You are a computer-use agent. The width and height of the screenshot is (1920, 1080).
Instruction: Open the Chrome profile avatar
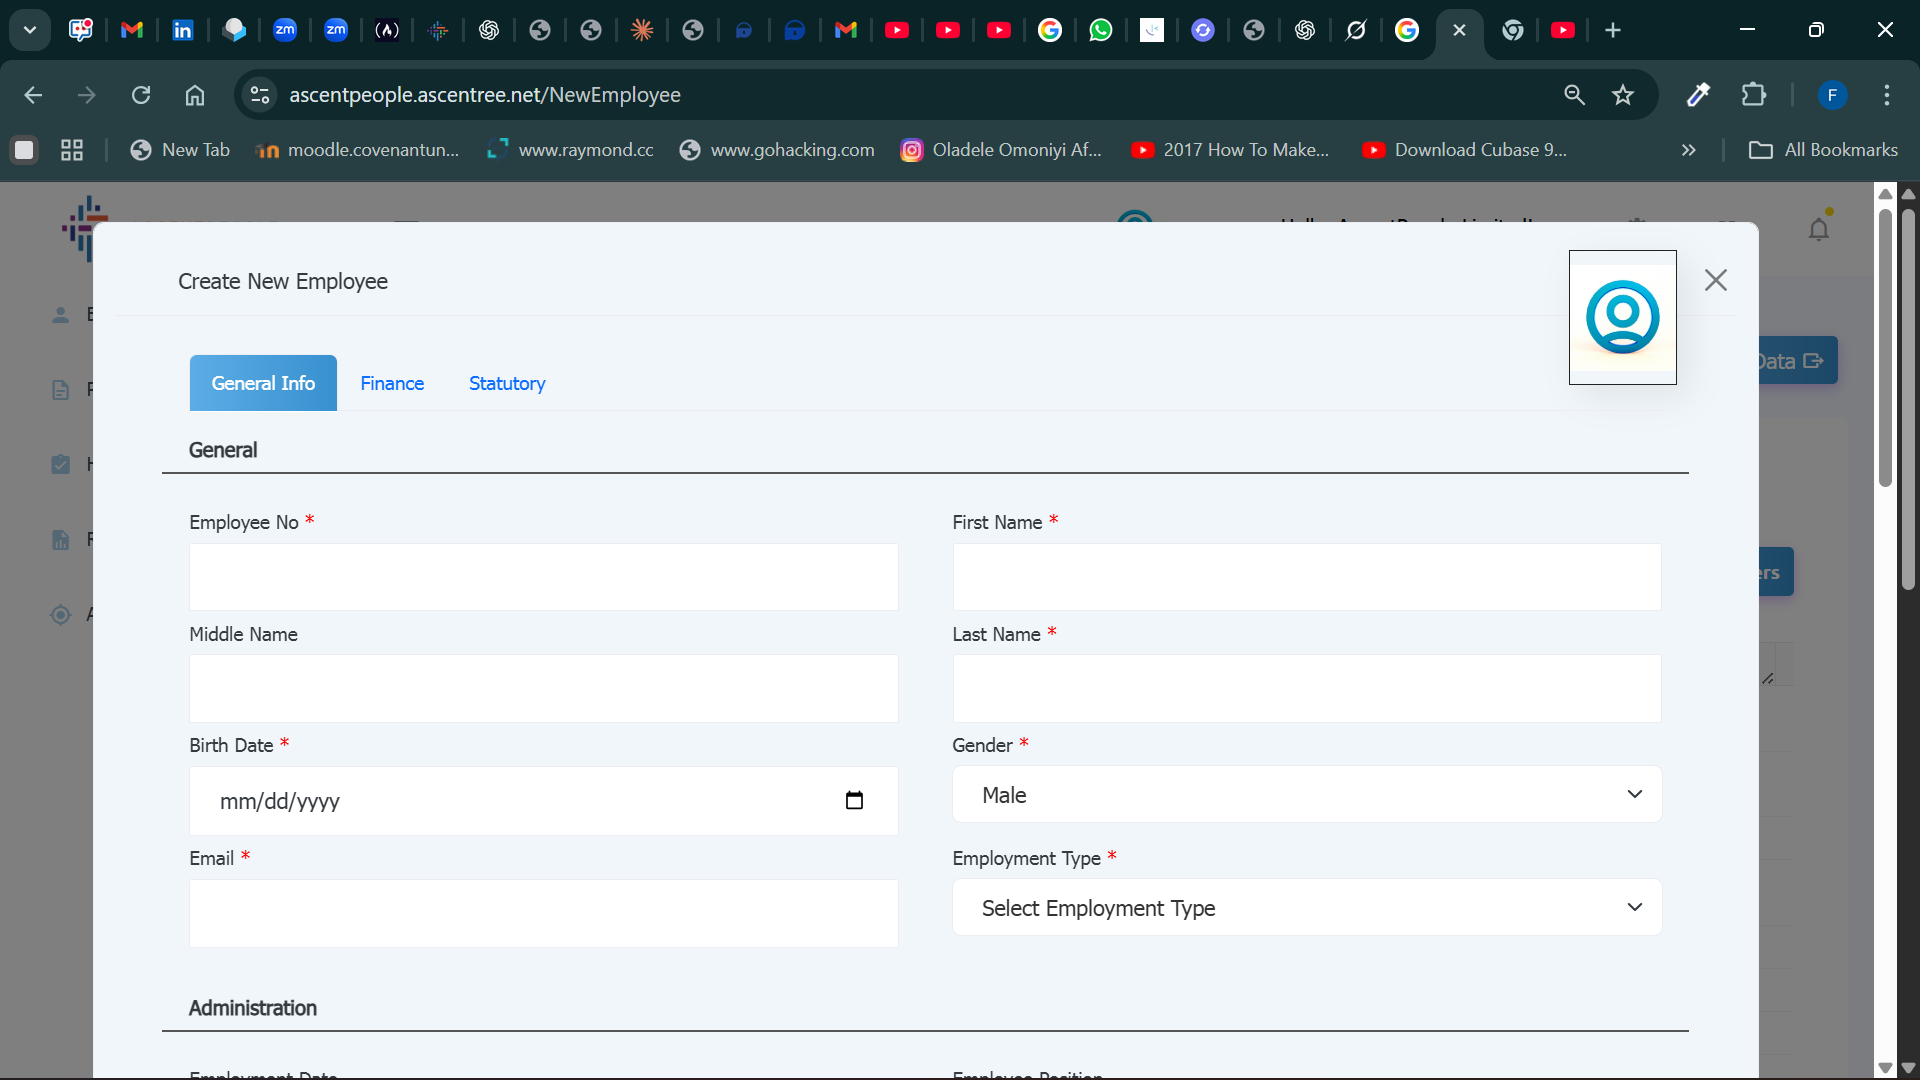1831,95
